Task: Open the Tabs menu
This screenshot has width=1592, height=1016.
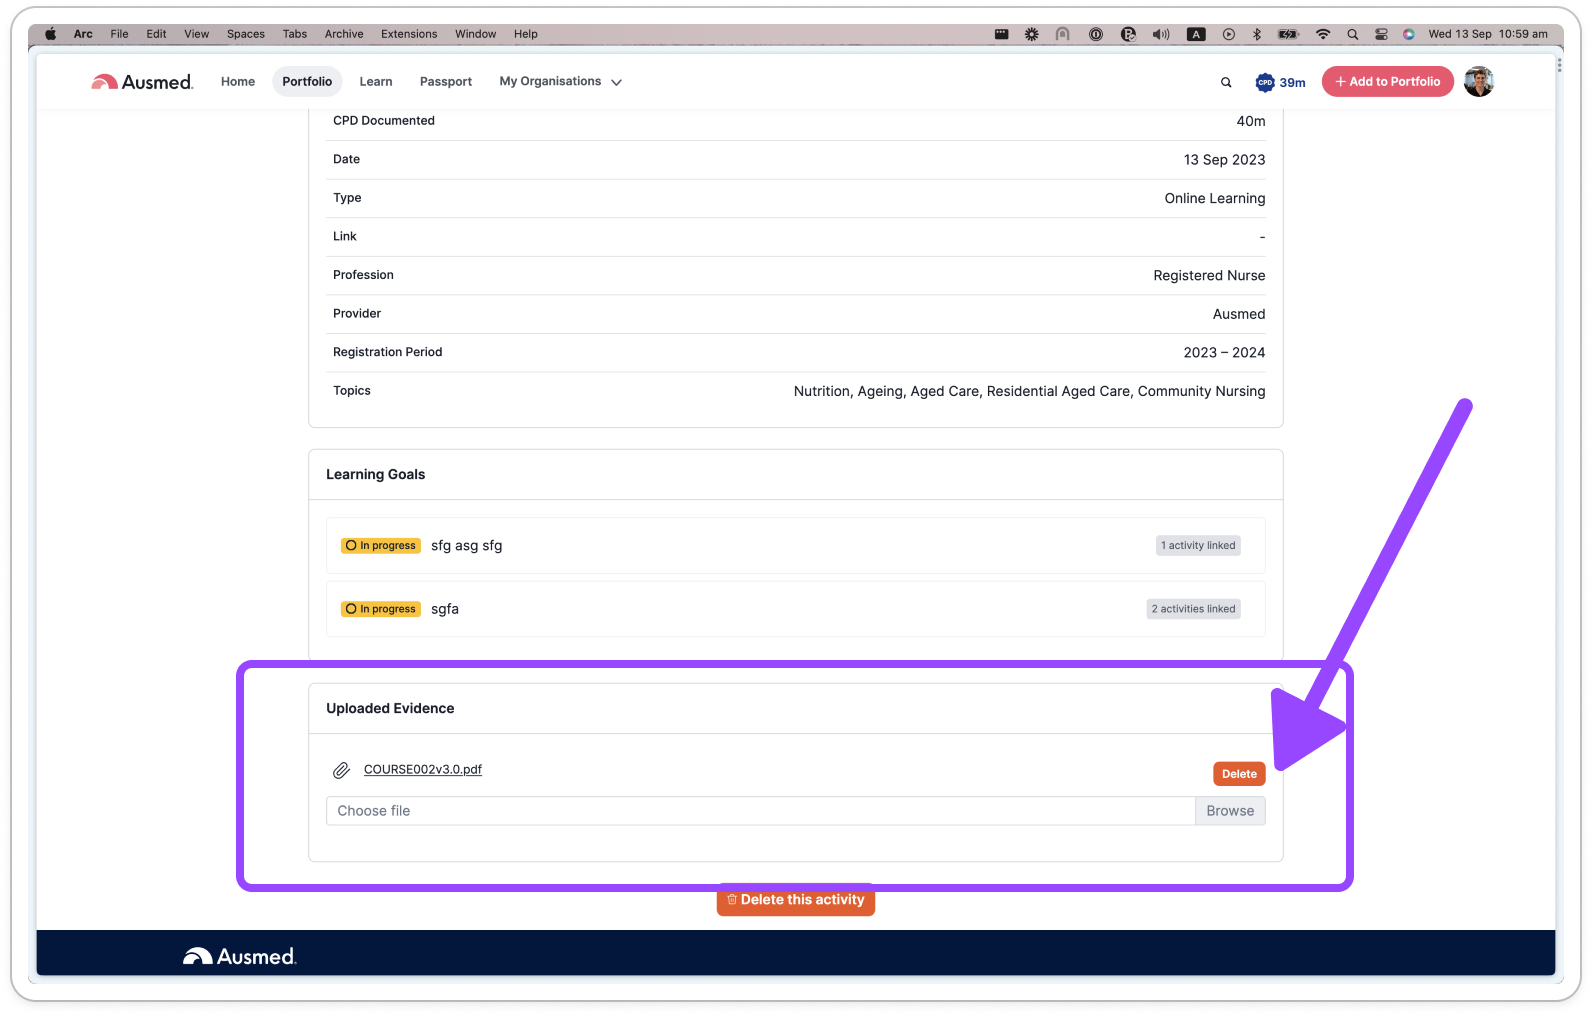Action: click(295, 34)
